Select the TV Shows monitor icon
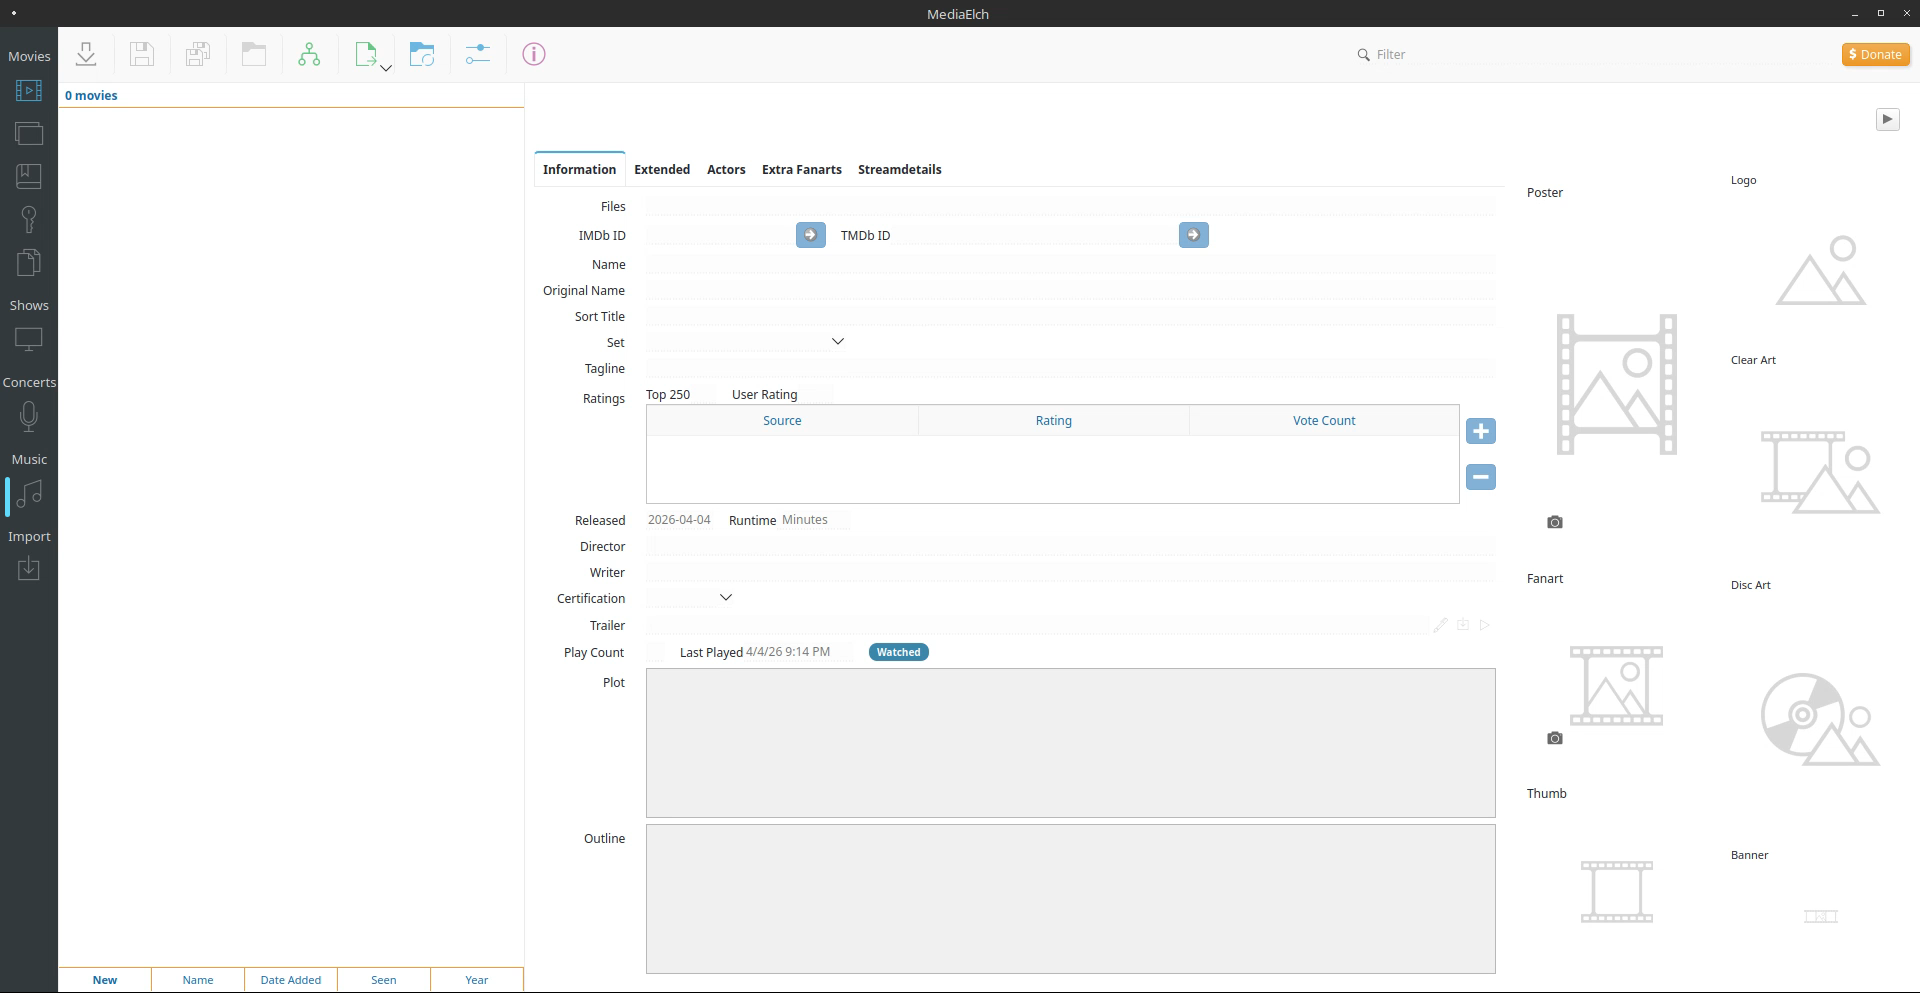This screenshot has width=1920, height=993. (x=29, y=340)
